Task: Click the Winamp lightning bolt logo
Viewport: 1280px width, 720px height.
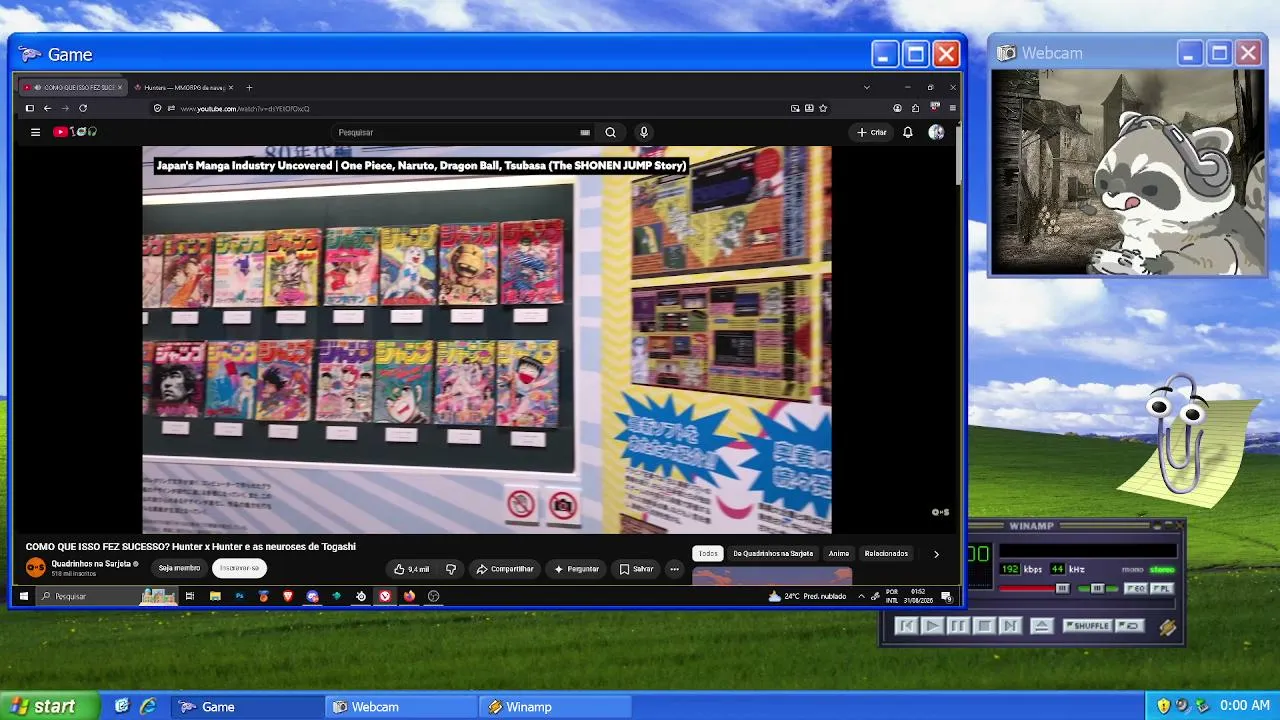Action: point(1167,627)
